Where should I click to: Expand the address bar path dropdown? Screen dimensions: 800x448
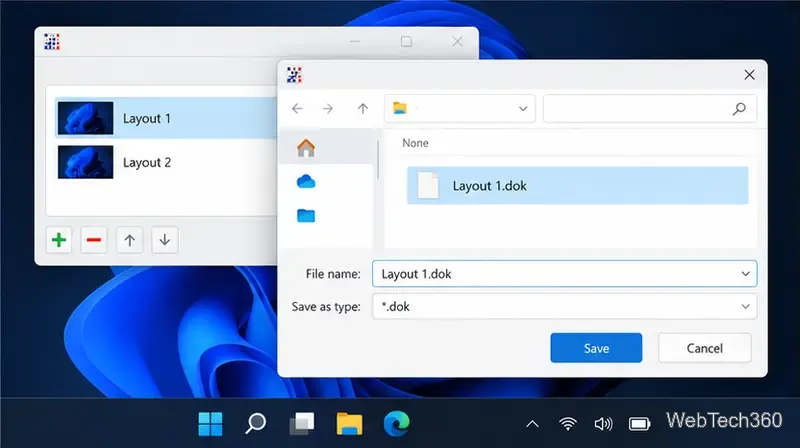[x=523, y=109]
